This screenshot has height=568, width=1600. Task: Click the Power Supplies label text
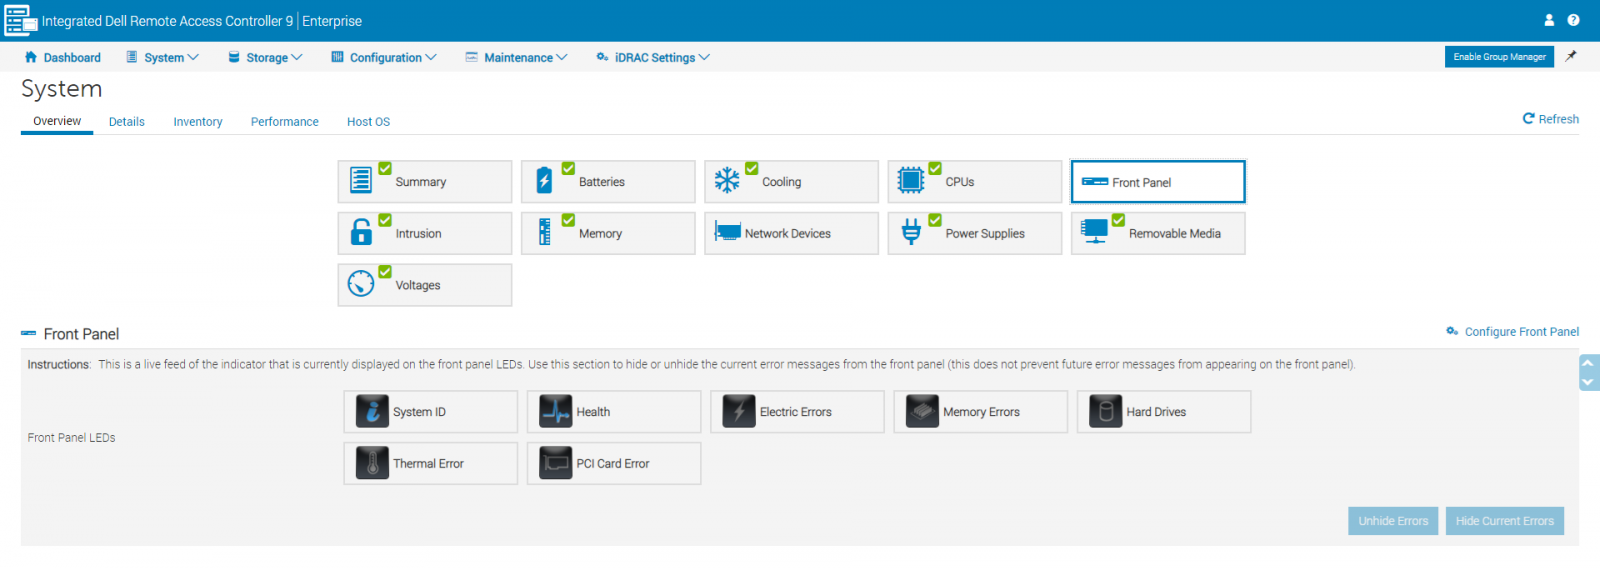click(985, 234)
